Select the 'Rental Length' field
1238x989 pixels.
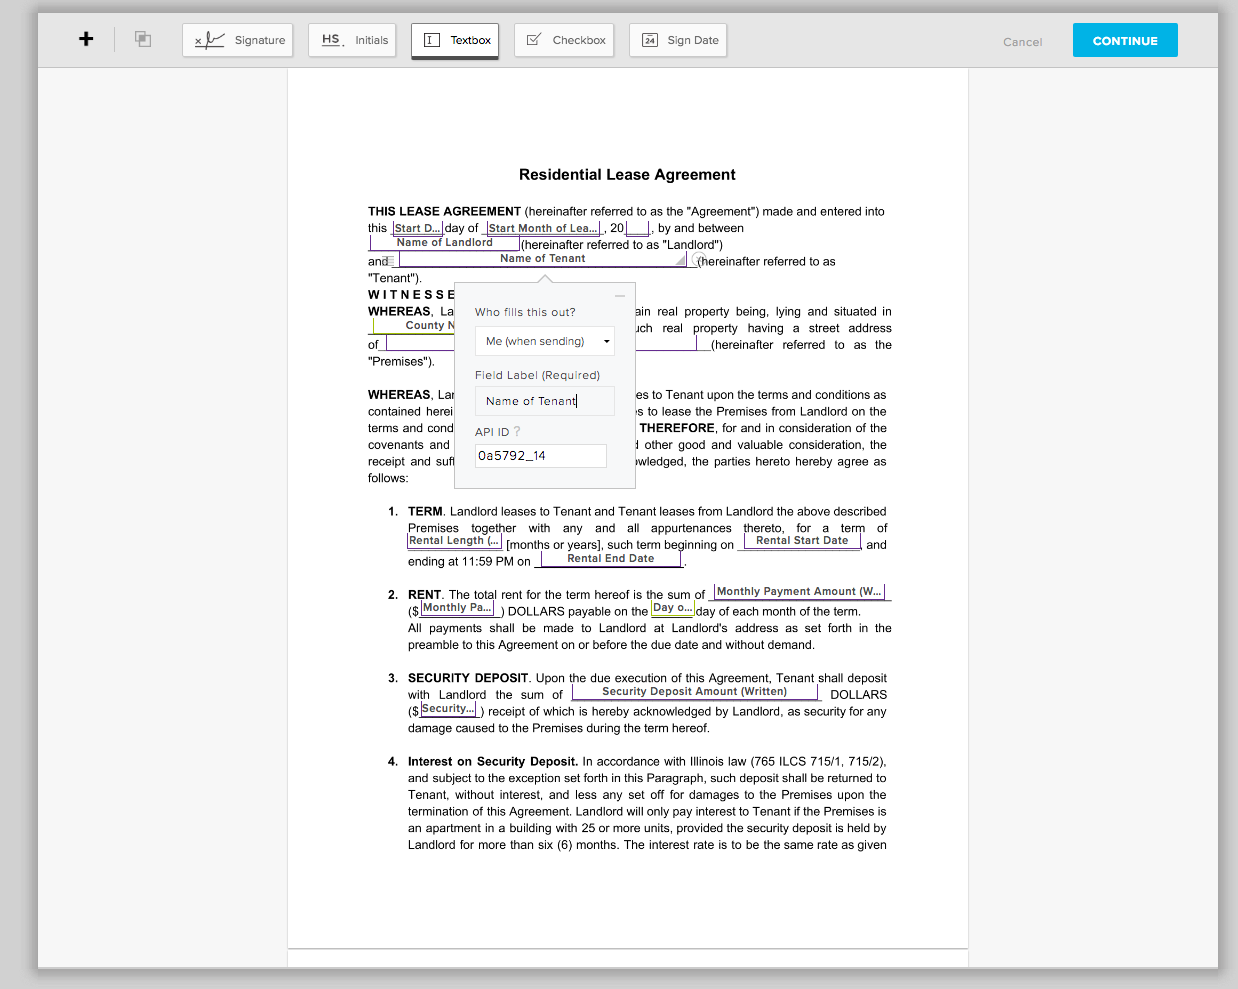coord(454,541)
